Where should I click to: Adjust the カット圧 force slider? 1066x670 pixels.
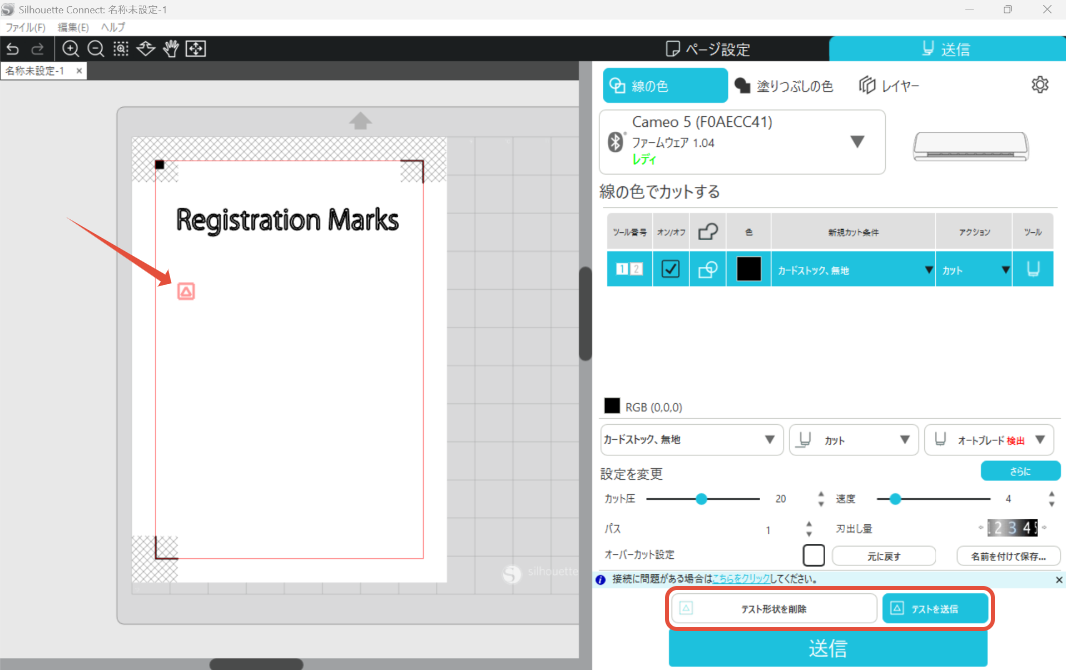702,499
